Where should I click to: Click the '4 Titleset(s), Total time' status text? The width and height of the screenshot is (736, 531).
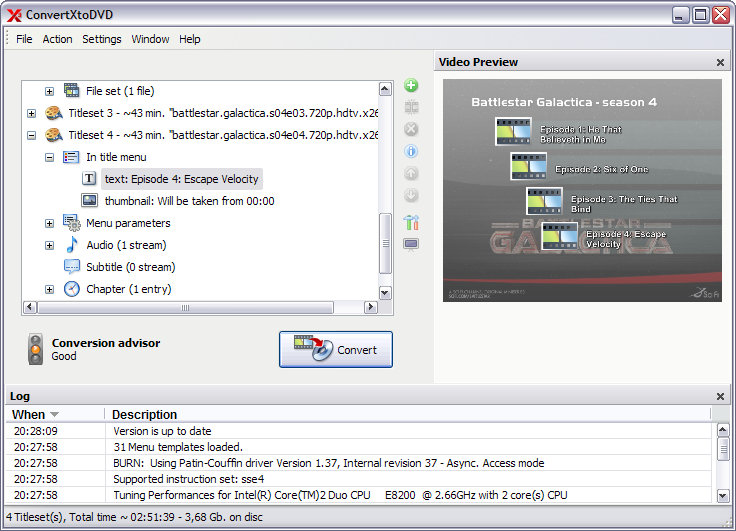click(134, 517)
